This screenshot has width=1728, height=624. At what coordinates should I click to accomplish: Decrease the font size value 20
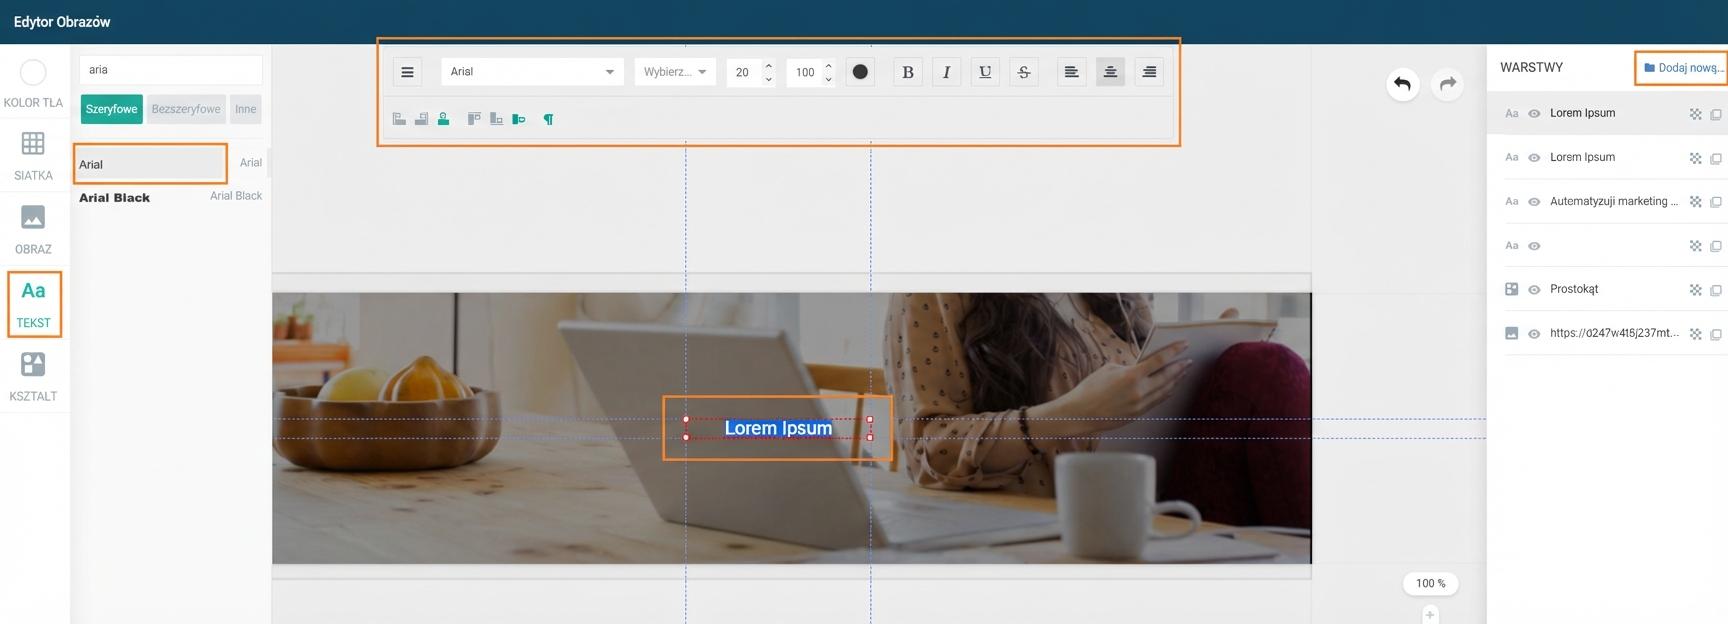(x=768, y=79)
